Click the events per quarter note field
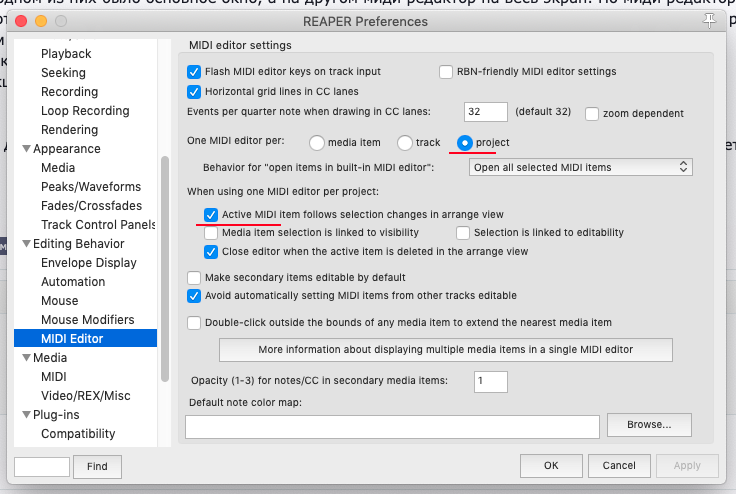The image size is (736, 494). click(486, 112)
